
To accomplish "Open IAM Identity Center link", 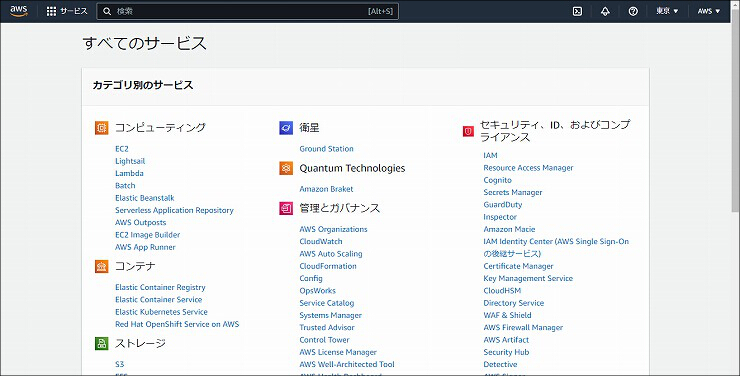I will tap(556, 247).
